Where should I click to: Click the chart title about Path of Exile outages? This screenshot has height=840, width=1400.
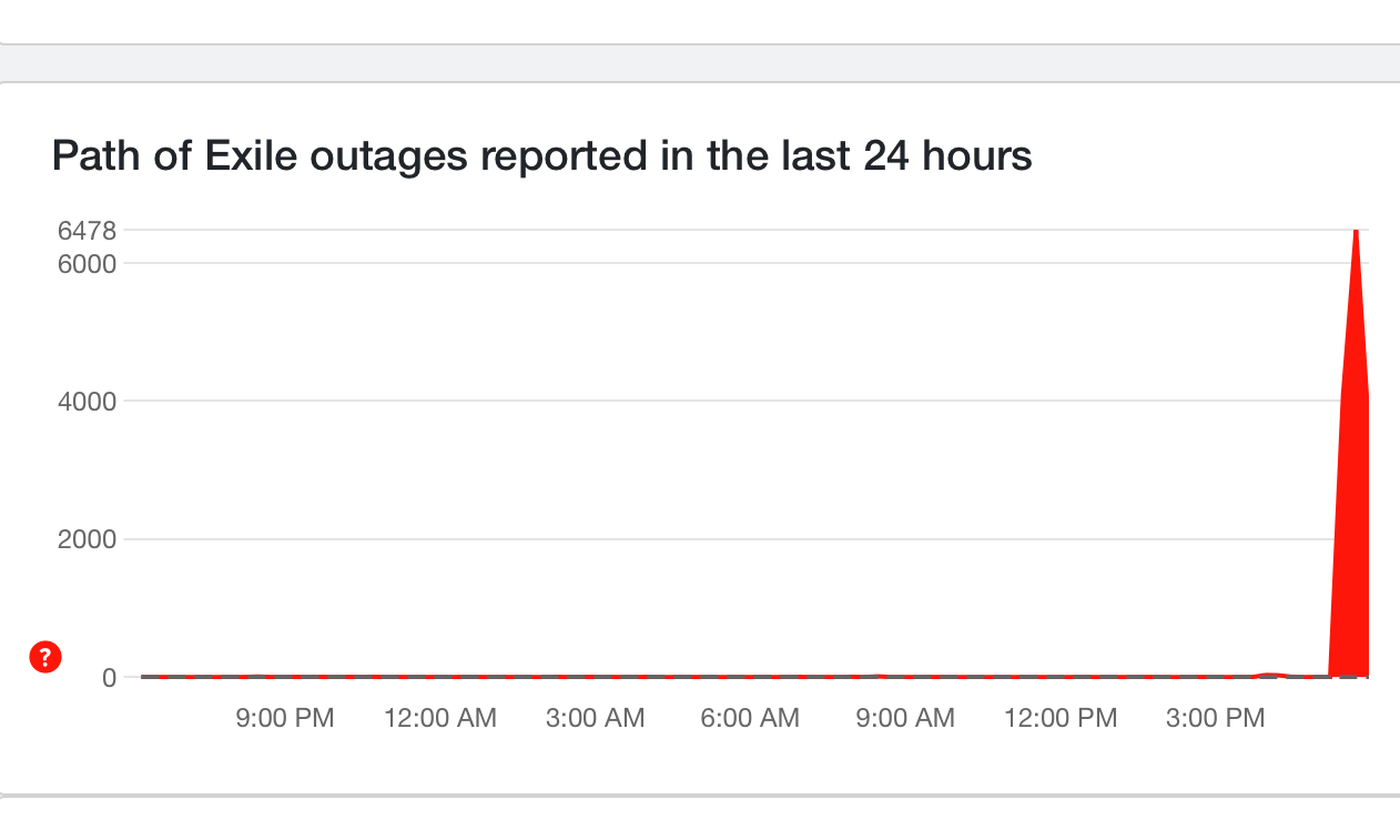click(x=541, y=157)
